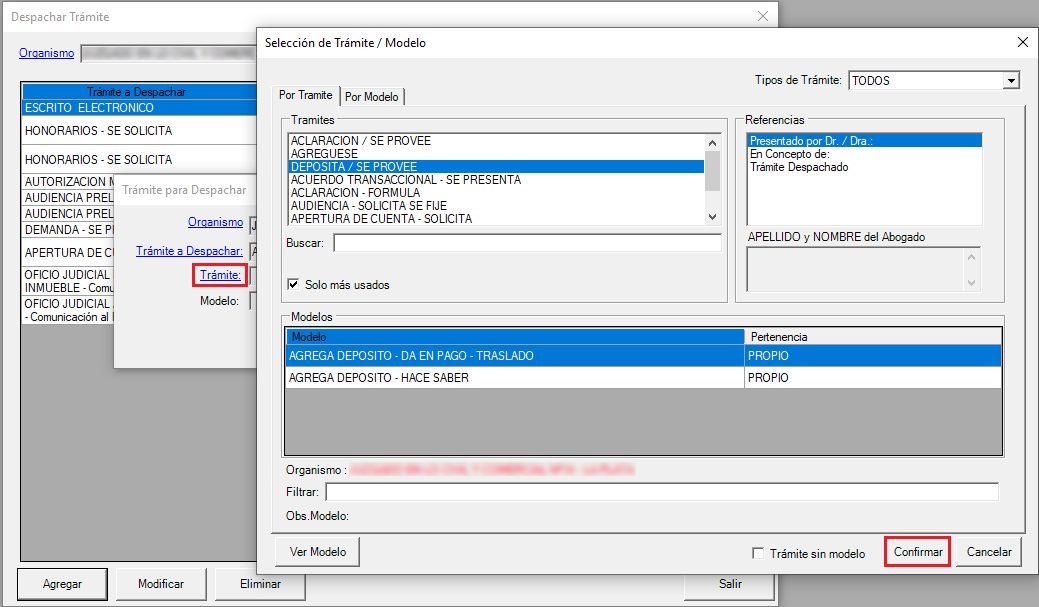Close the Despachar Trámite window
Image resolution: width=1039 pixels, height=607 pixels.
coord(763,17)
